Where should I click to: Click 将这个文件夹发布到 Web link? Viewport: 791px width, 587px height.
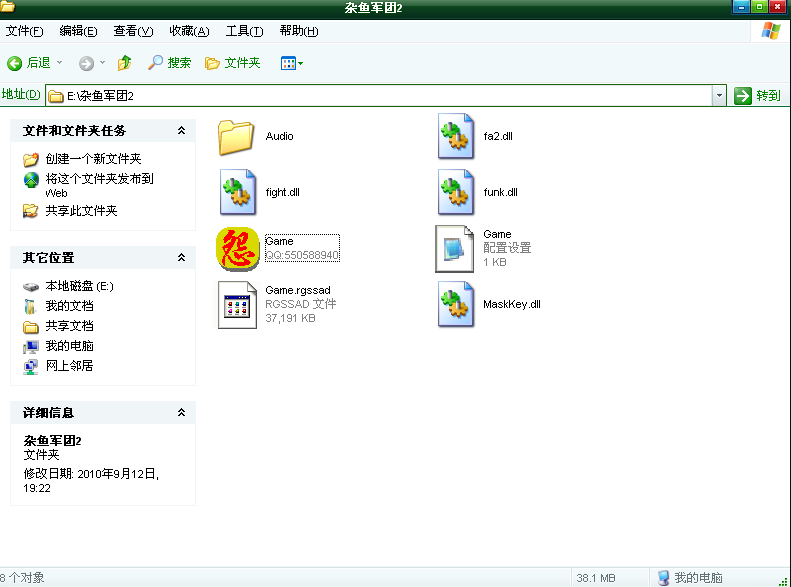tap(99, 185)
